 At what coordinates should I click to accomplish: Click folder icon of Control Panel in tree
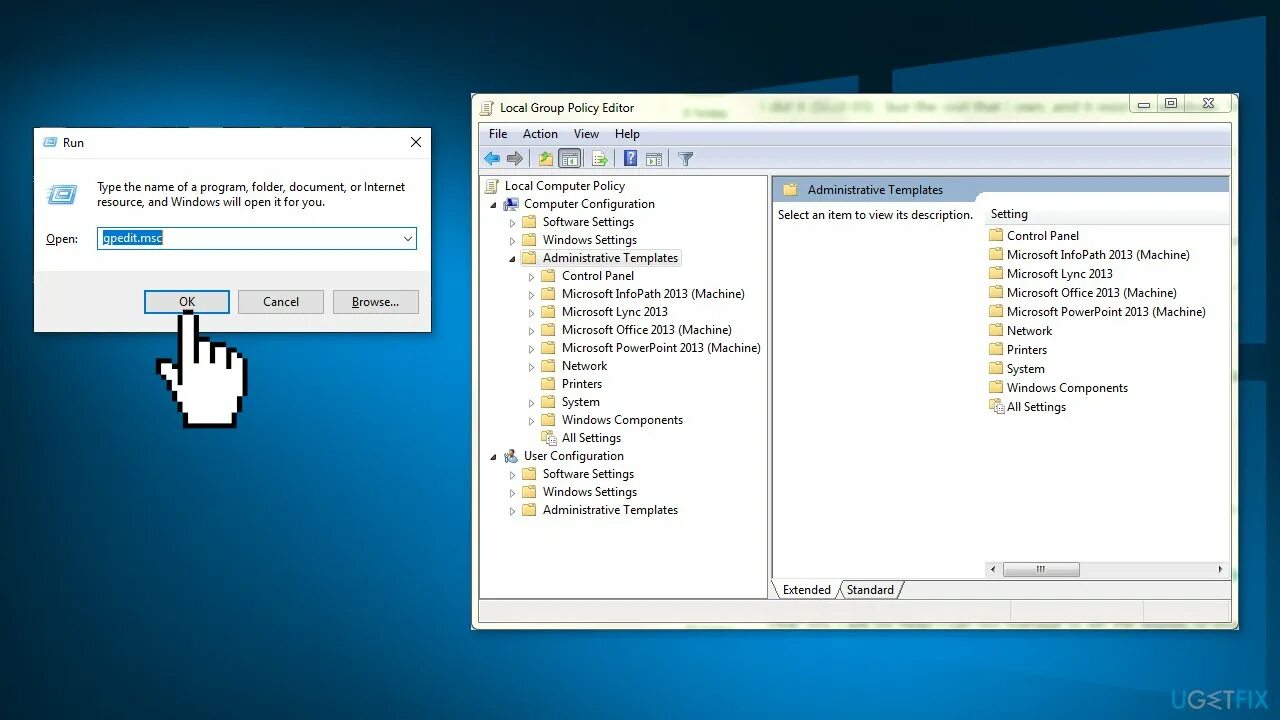tap(548, 276)
